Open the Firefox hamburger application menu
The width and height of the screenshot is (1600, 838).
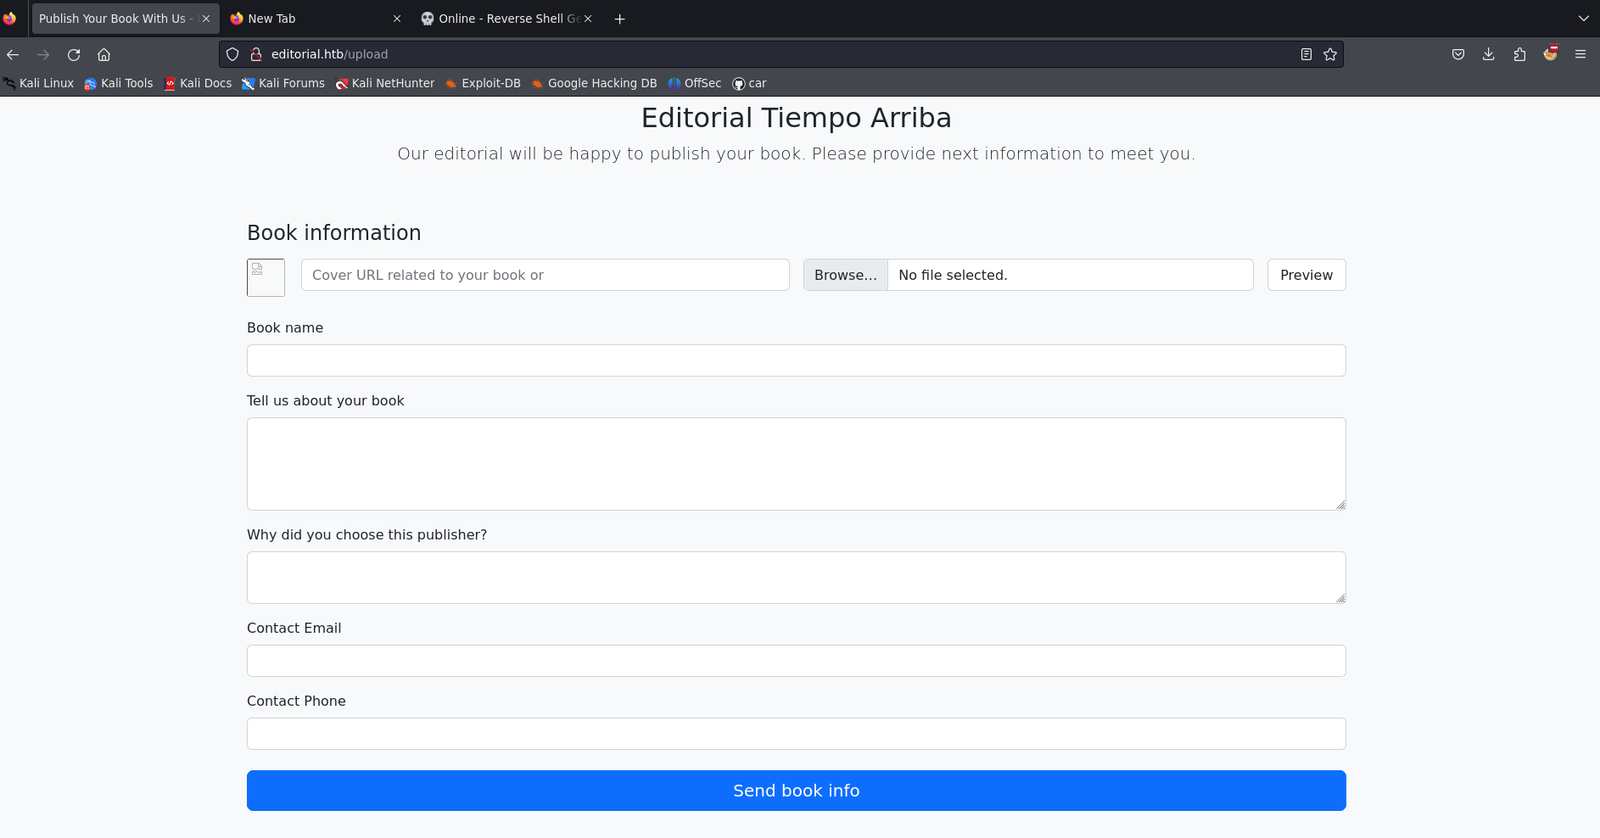click(1580, 55)
